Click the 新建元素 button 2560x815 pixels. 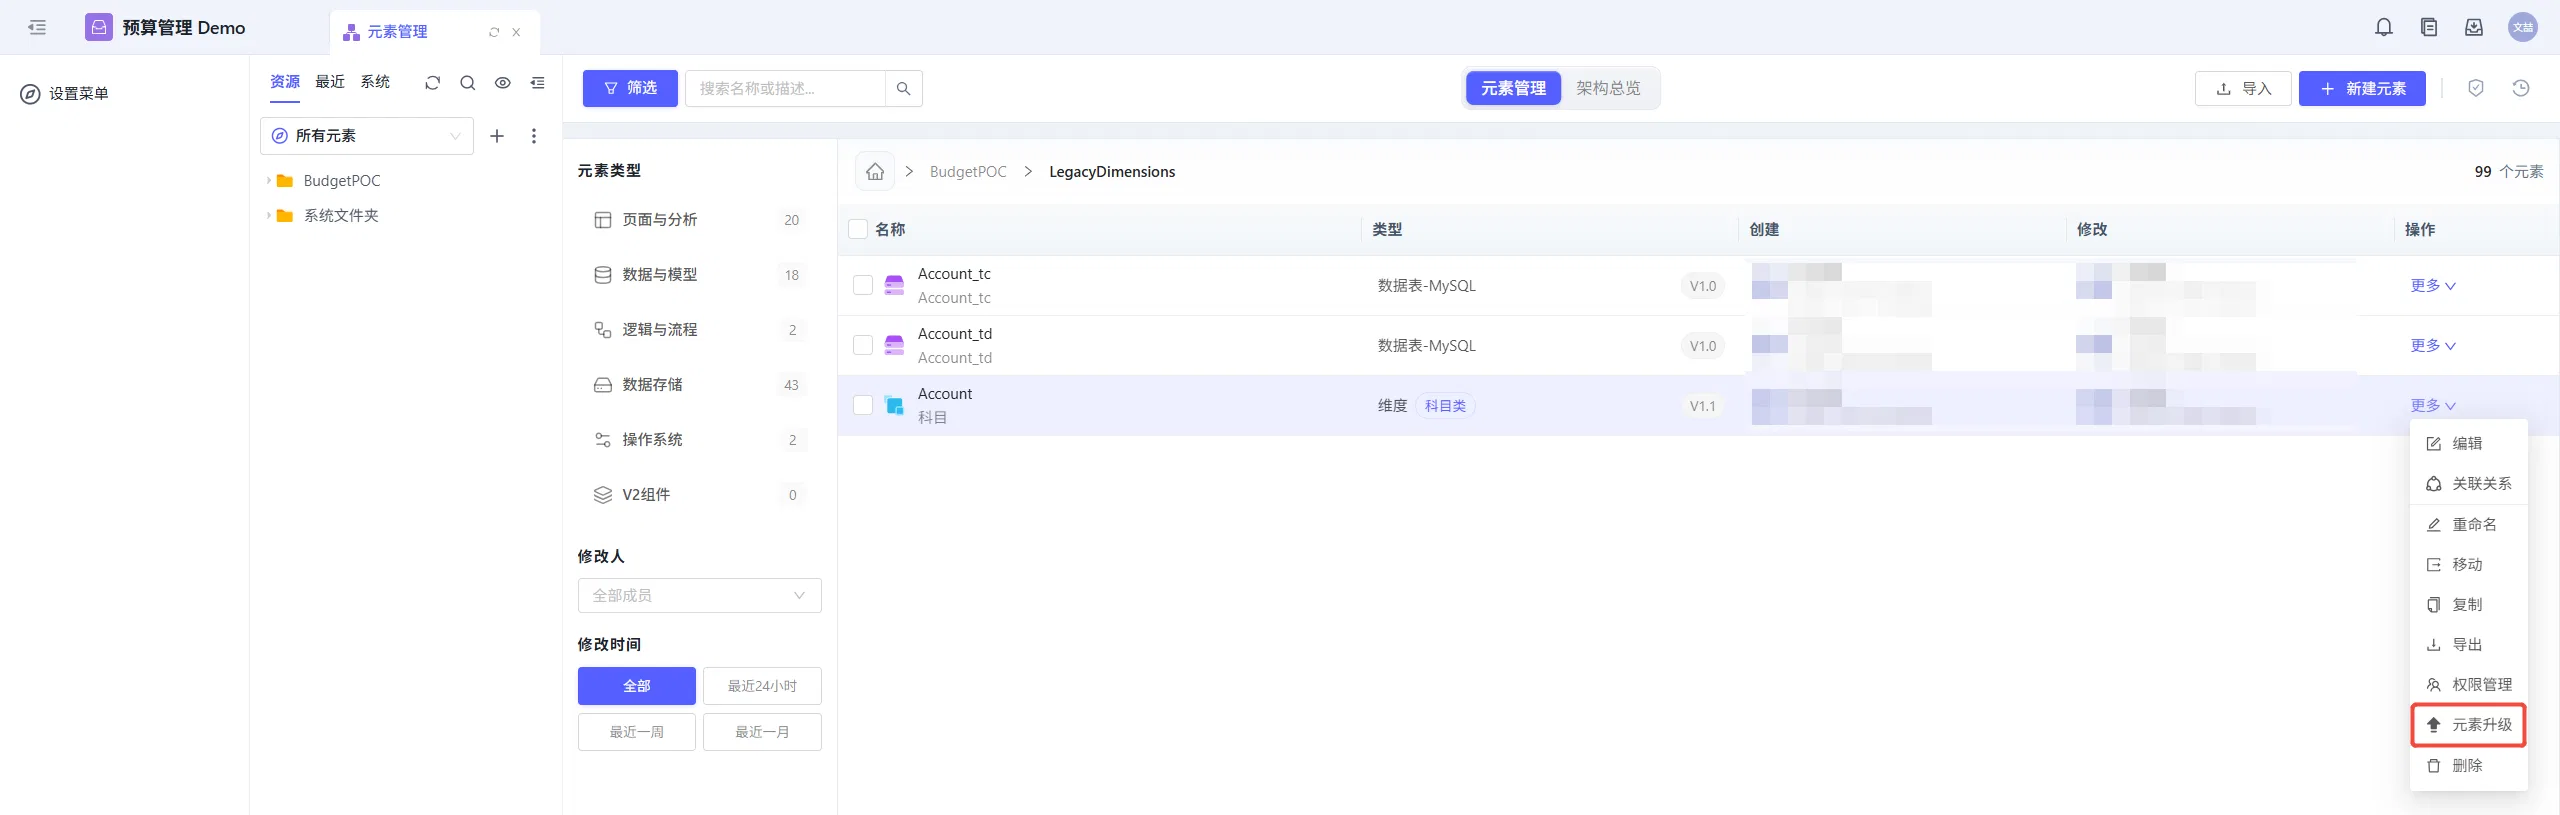pyautogui.click(x=2362, y=89)
